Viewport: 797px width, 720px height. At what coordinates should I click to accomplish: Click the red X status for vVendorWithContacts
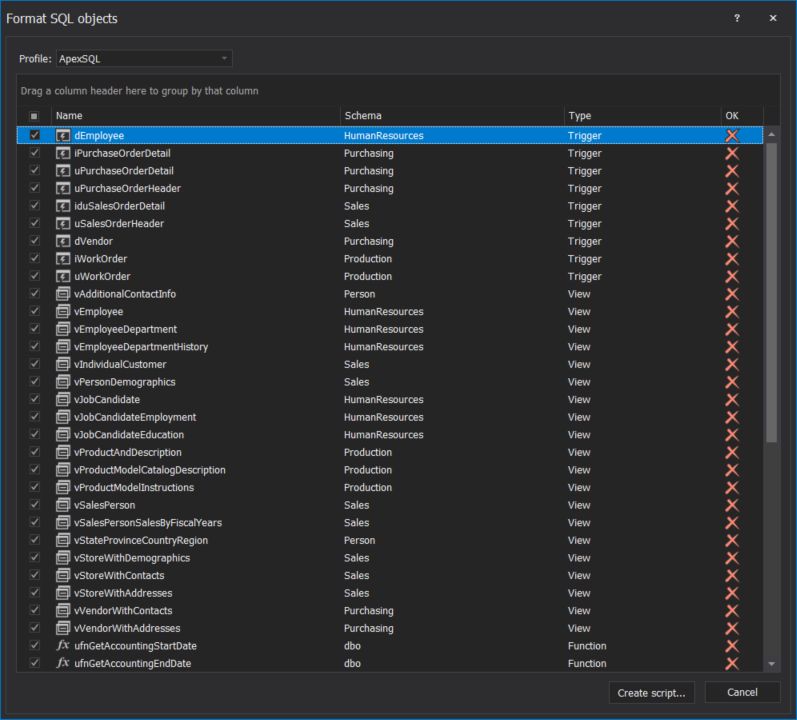(x=732, y=611)
